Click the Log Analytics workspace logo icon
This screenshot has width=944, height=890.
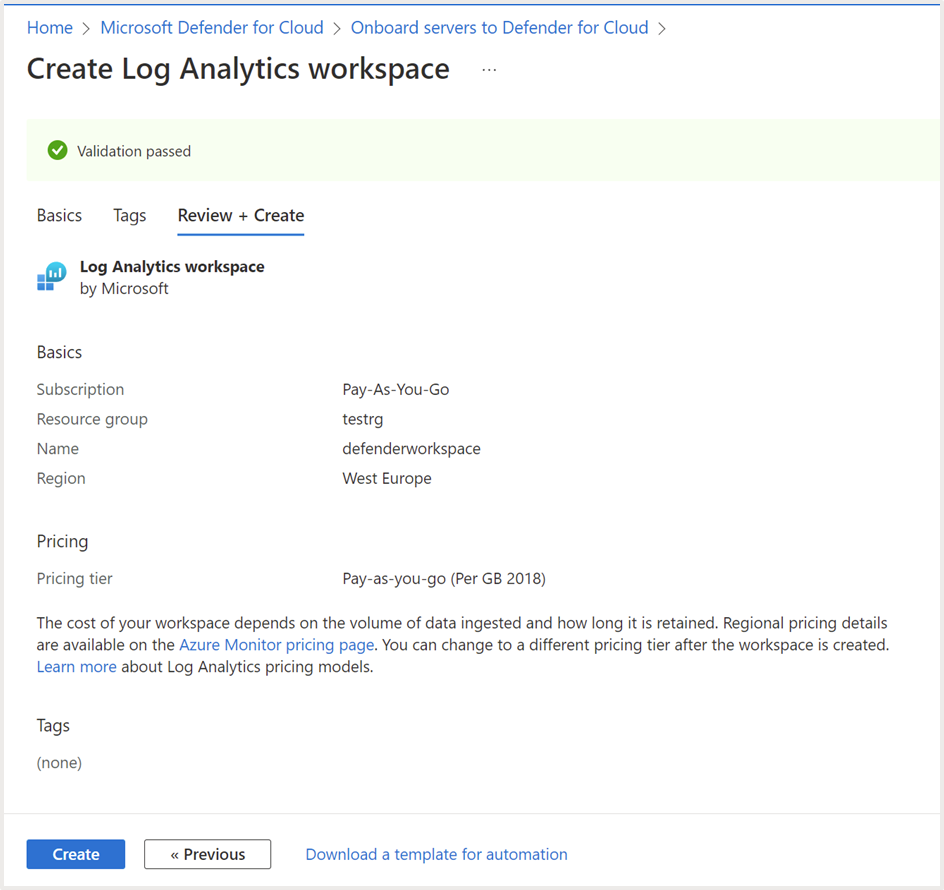click(51, 277)
